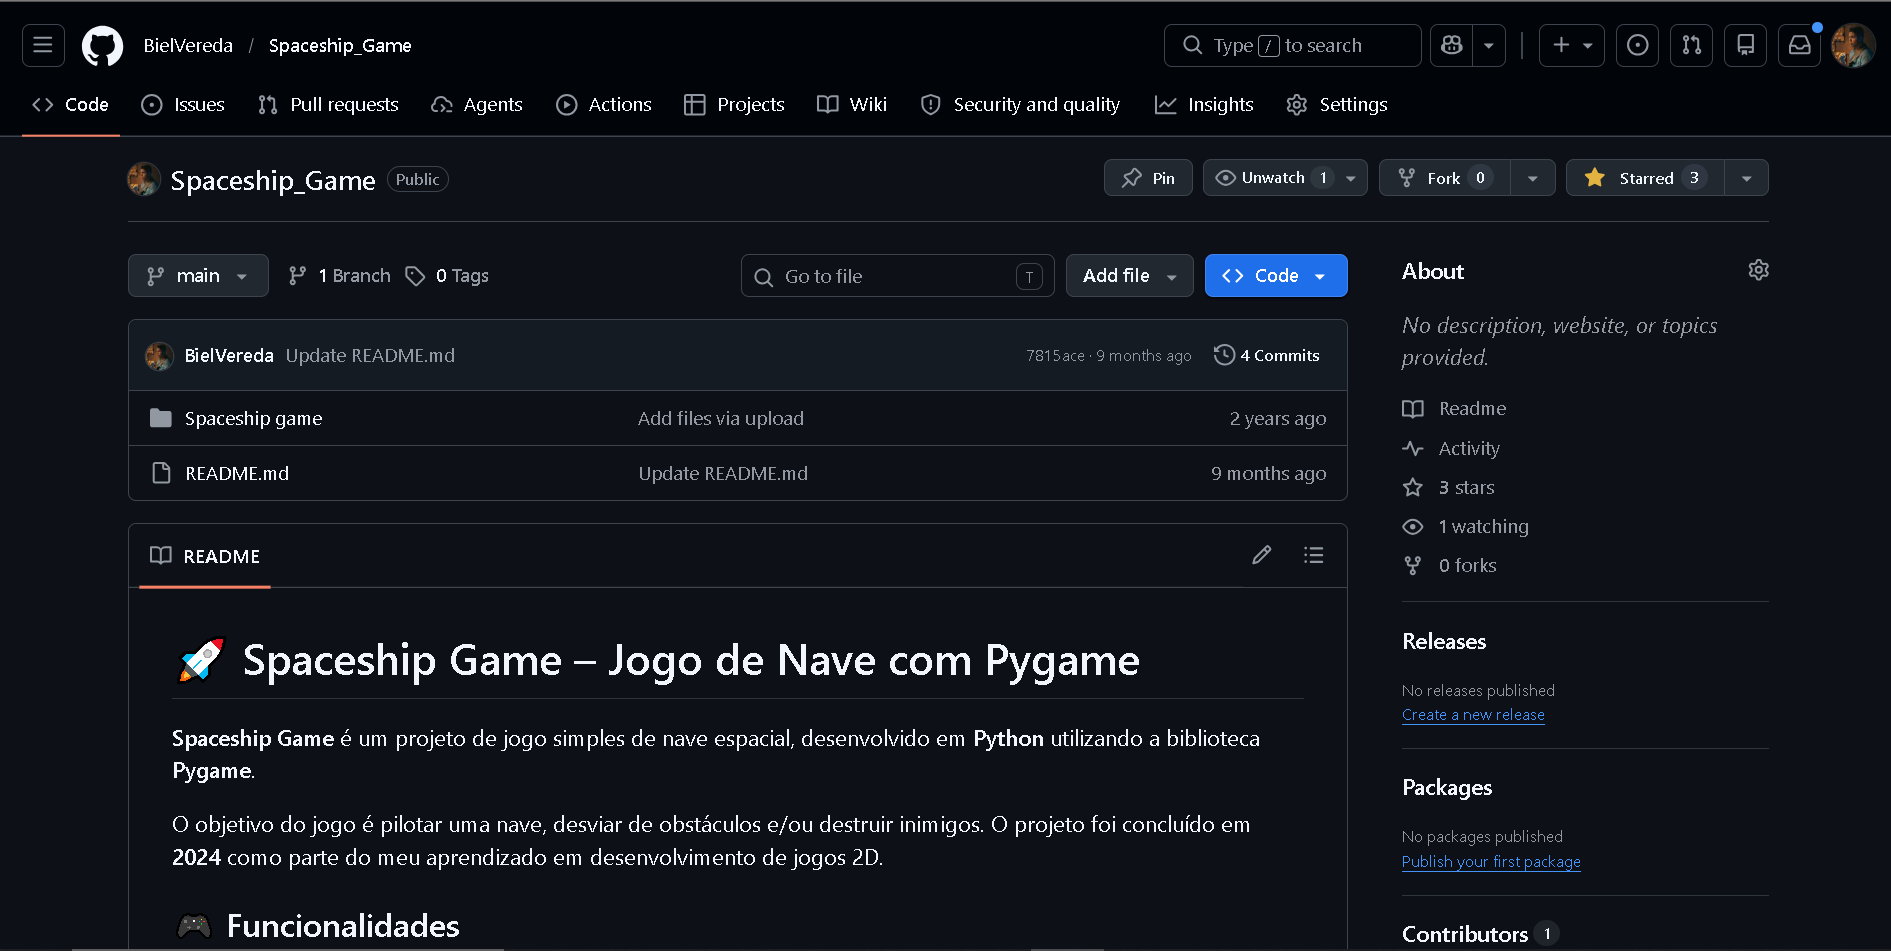Click the commit author avatar in the commit bar
The image size is (1891, 951).
(x=159, y=356)
